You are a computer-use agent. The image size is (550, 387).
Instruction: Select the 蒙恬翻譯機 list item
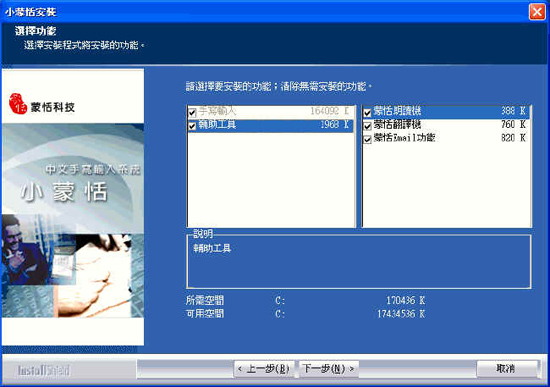click(x=446, y=125)
